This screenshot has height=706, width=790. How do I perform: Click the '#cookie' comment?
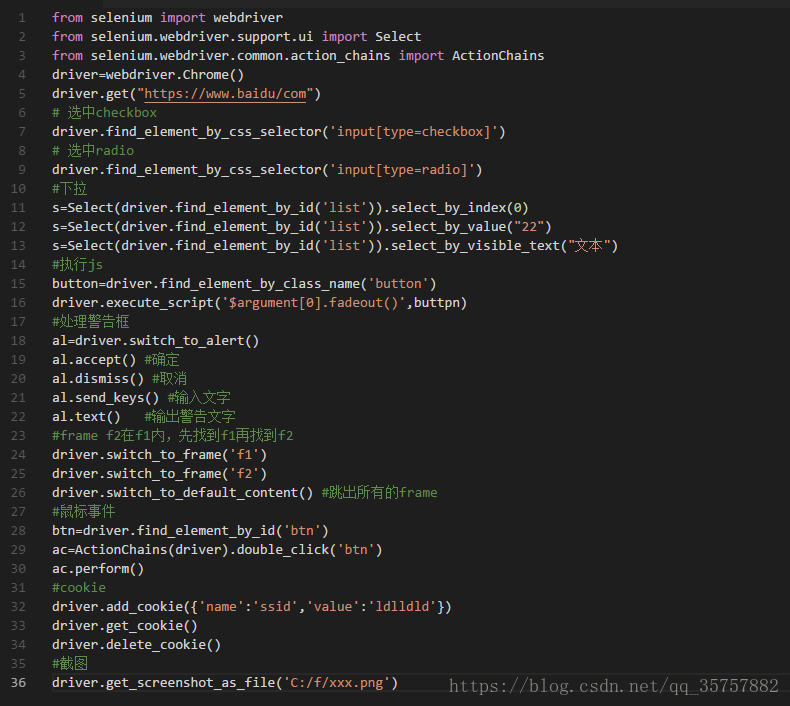[79, 588]
